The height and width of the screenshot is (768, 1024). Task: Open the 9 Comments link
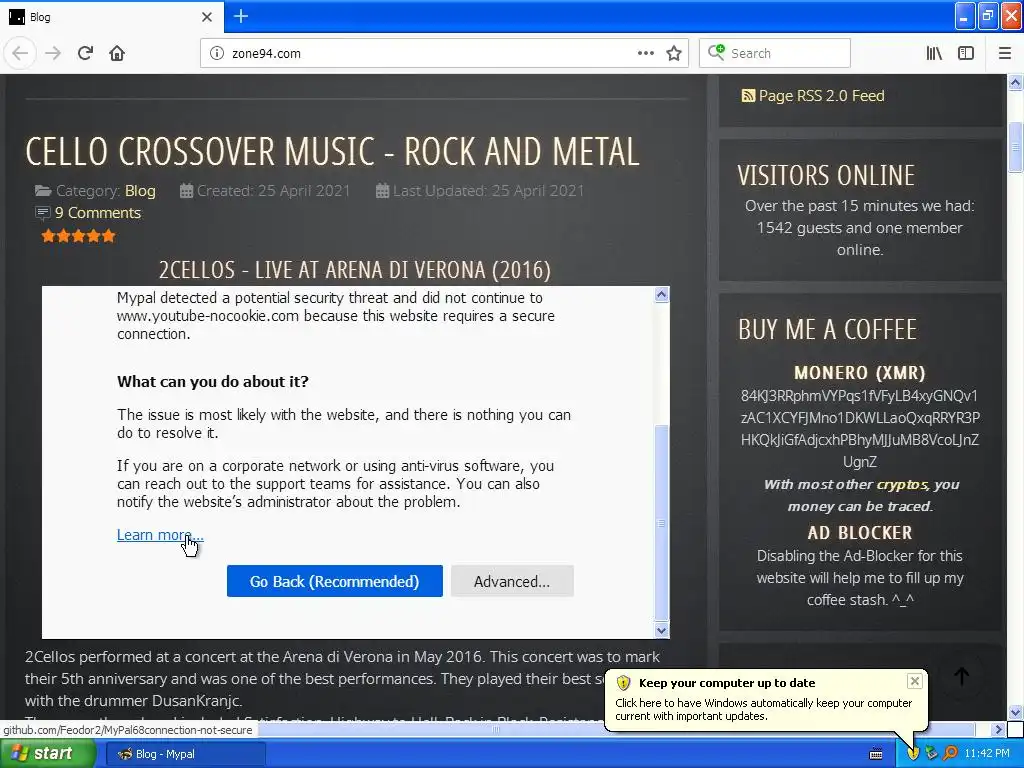97,213
